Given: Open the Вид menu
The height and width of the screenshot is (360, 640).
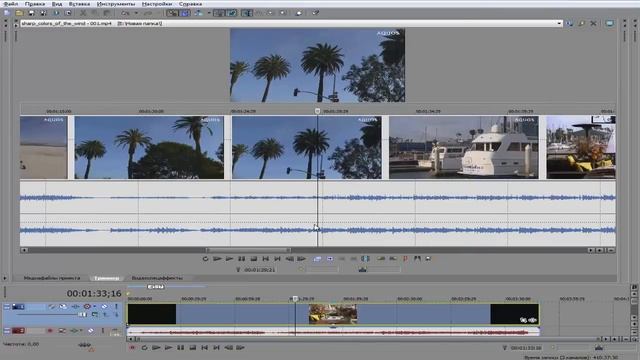Looking at the screenshot, I should point(57,4).
